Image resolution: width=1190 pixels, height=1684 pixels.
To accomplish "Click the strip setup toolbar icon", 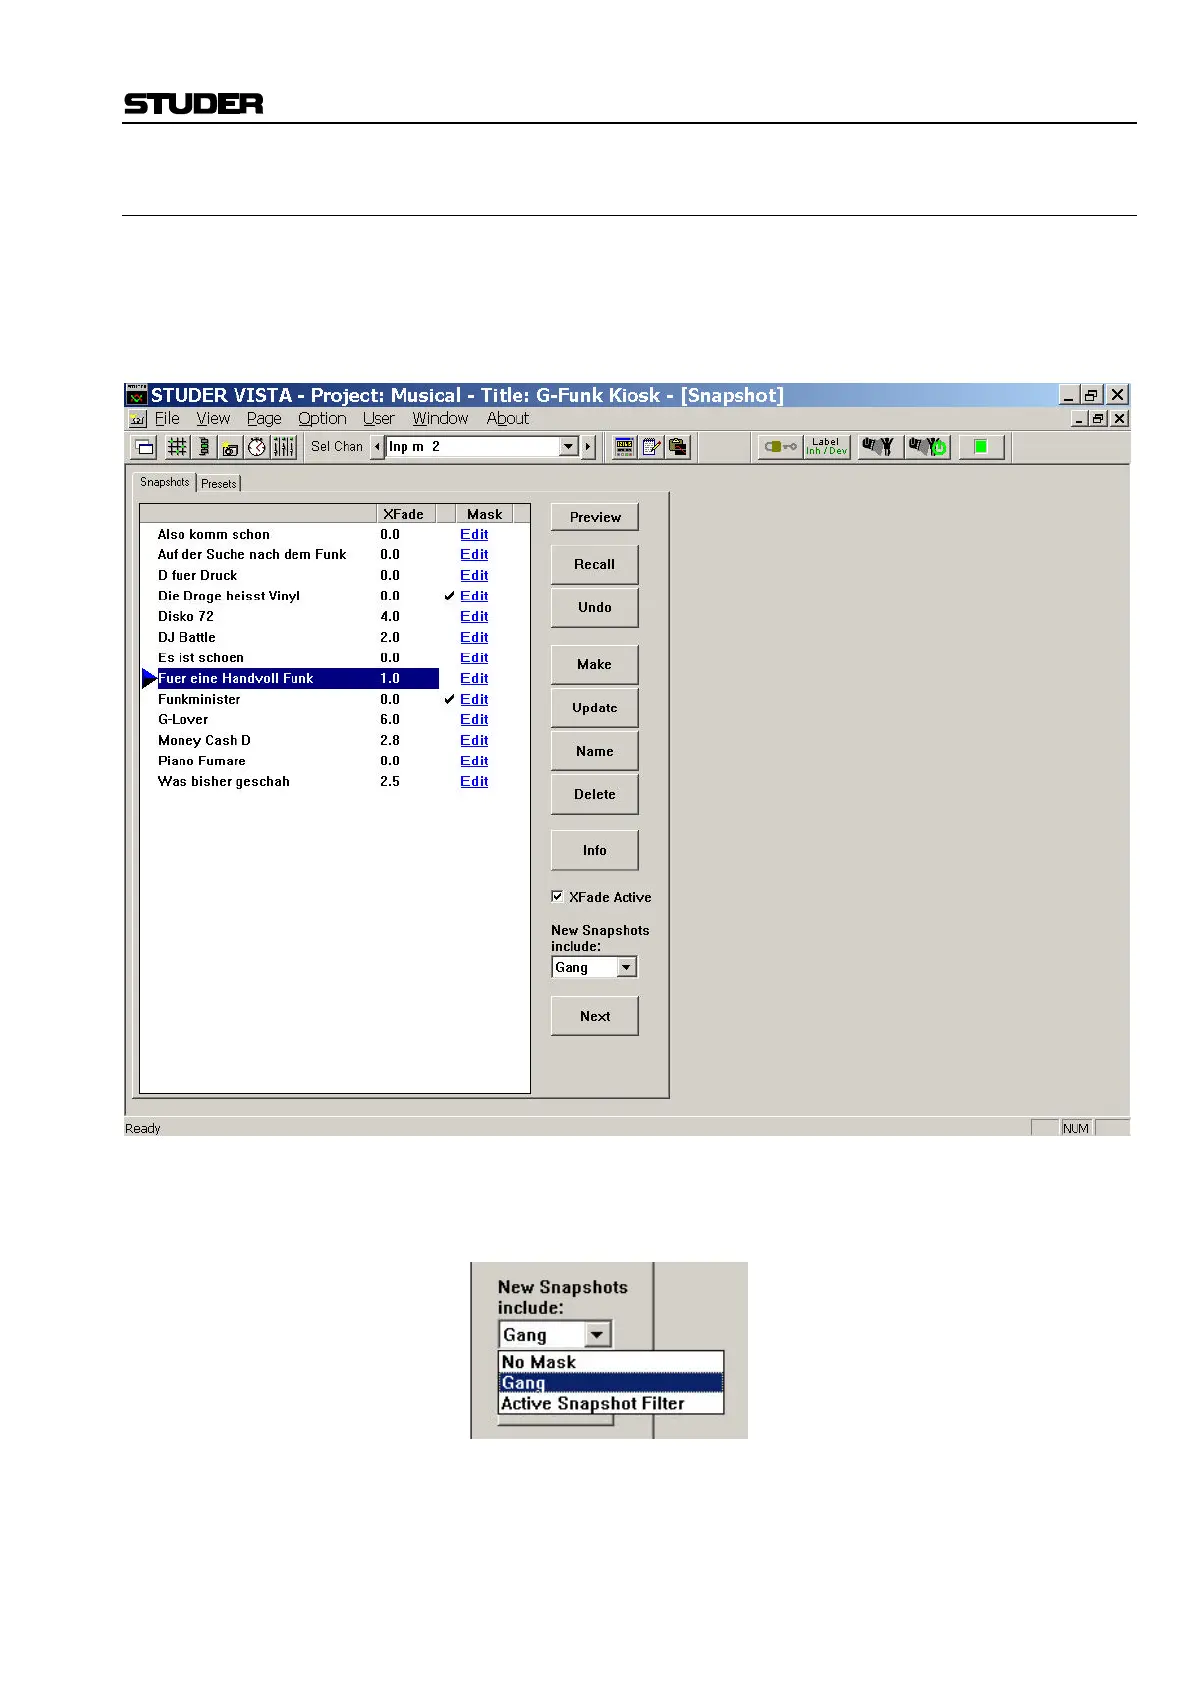I will (204, 447).
